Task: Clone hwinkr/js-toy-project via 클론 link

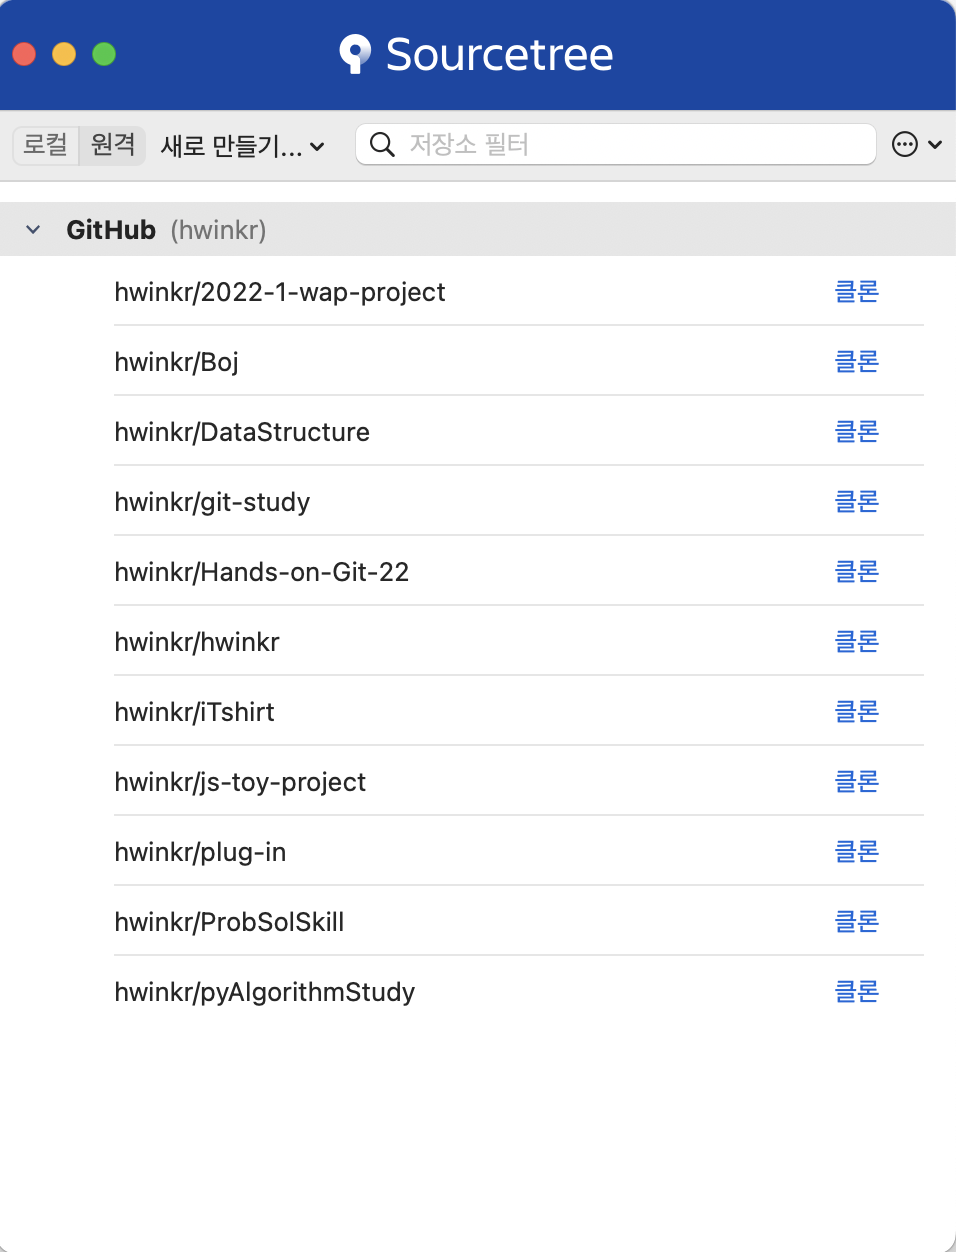Action: click(857, 781)
